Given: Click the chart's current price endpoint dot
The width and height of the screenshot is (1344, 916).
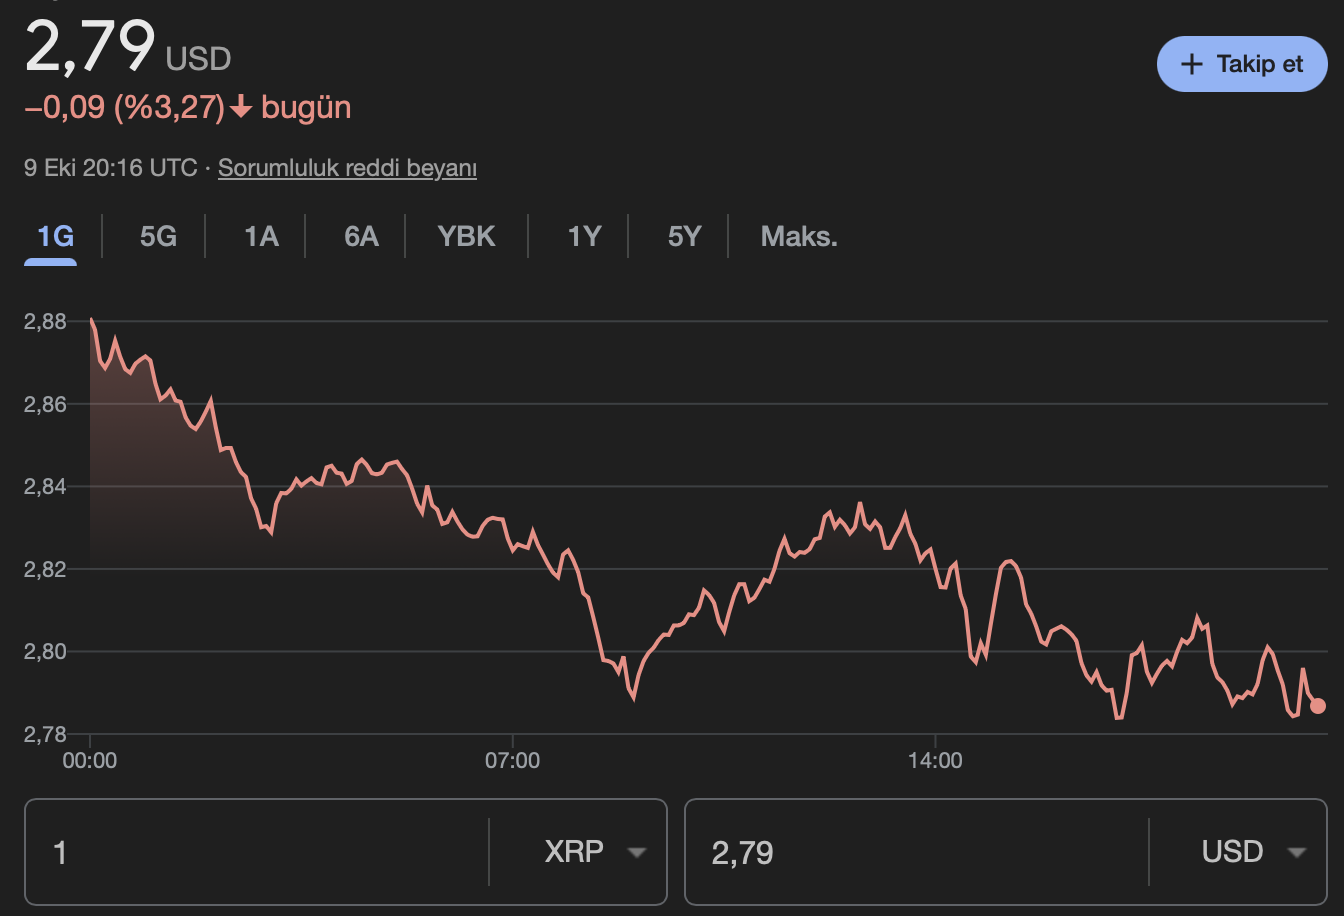Looking at the screenshot, I should click(x=1318, y=706).
